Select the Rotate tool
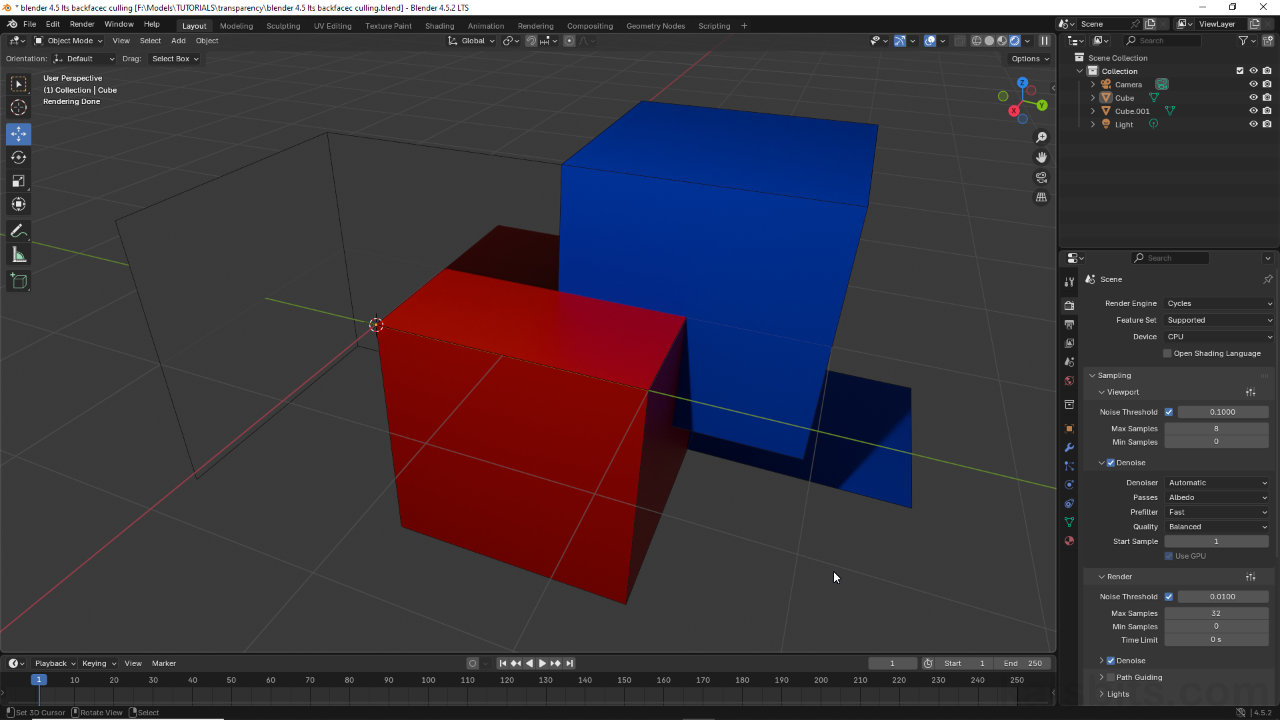The width and height of the screenshot is (1280, 720). 19,157
